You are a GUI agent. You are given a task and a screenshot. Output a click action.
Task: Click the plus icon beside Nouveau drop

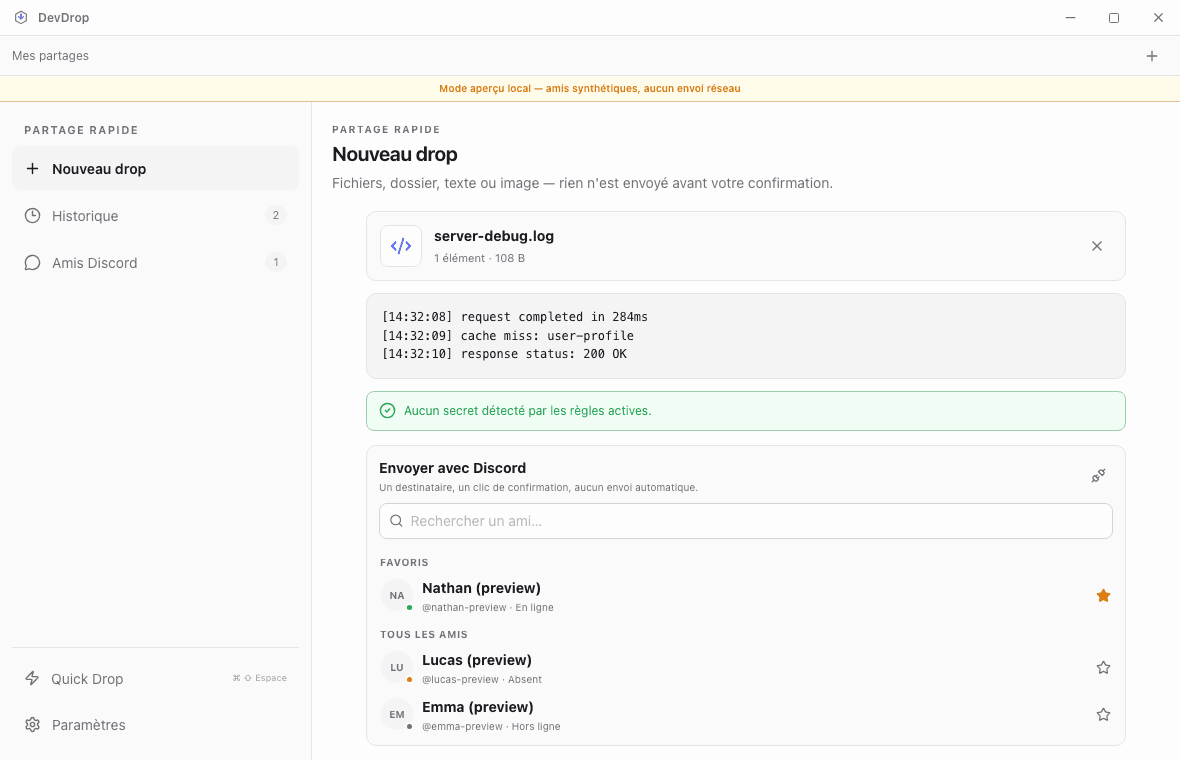(32, 169)
